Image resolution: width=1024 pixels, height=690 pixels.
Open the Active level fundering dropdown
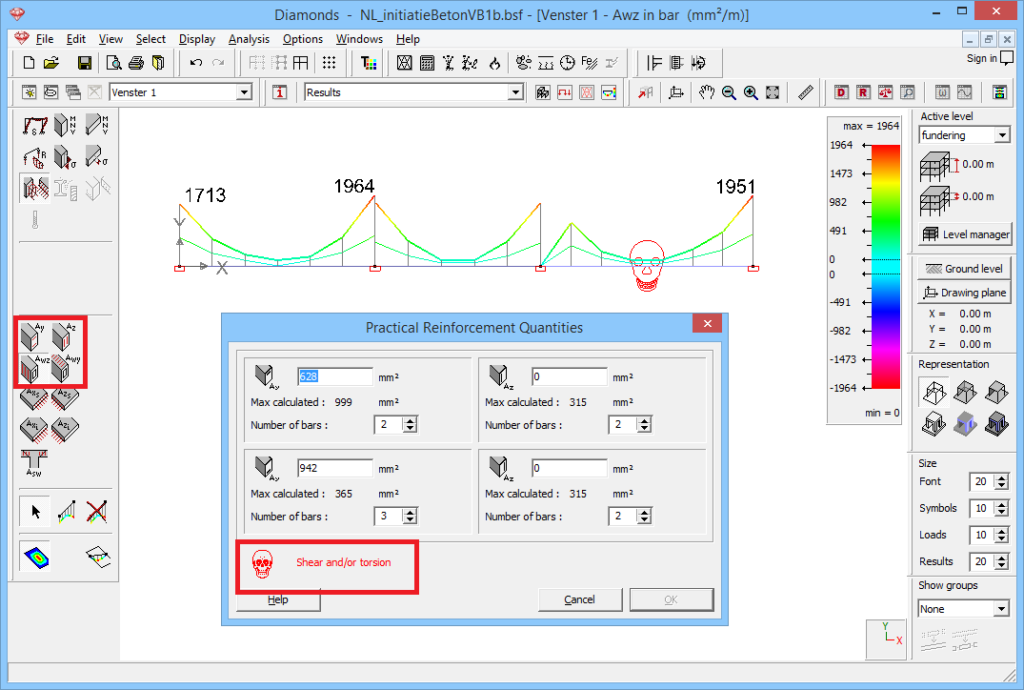click(1002, 135)
